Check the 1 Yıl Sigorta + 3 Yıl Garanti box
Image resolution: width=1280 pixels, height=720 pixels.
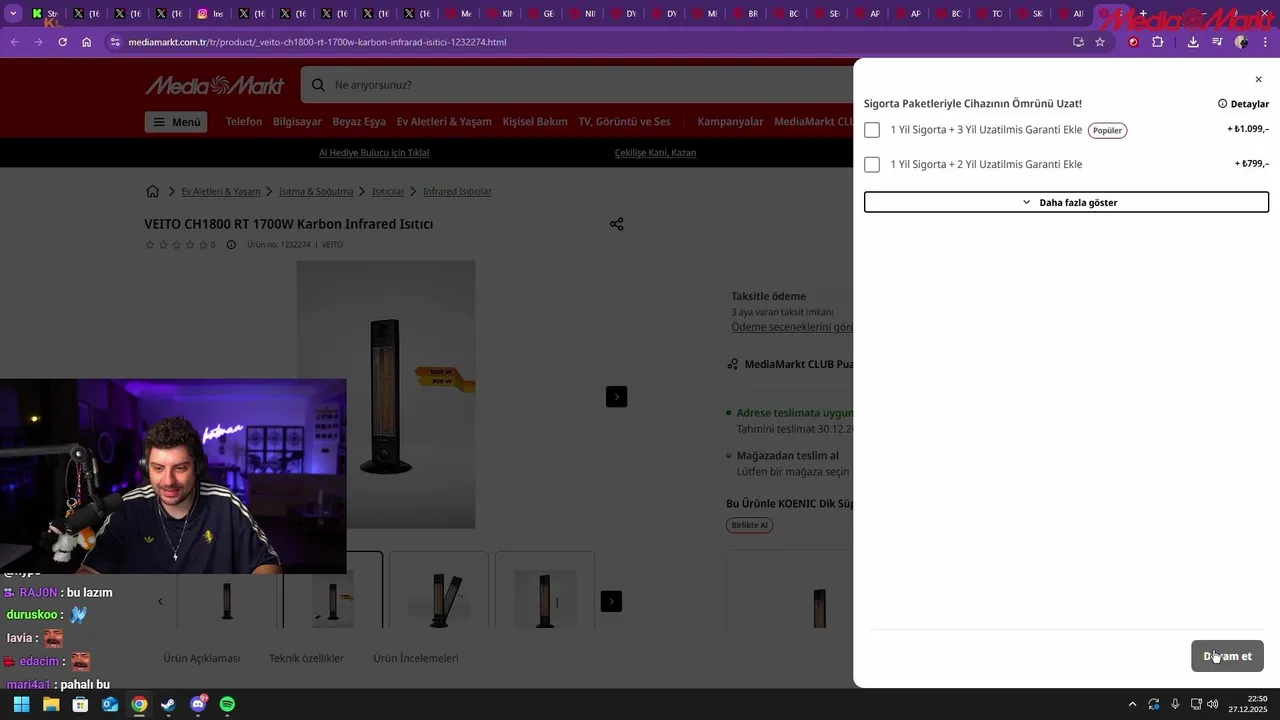point(872,130)
